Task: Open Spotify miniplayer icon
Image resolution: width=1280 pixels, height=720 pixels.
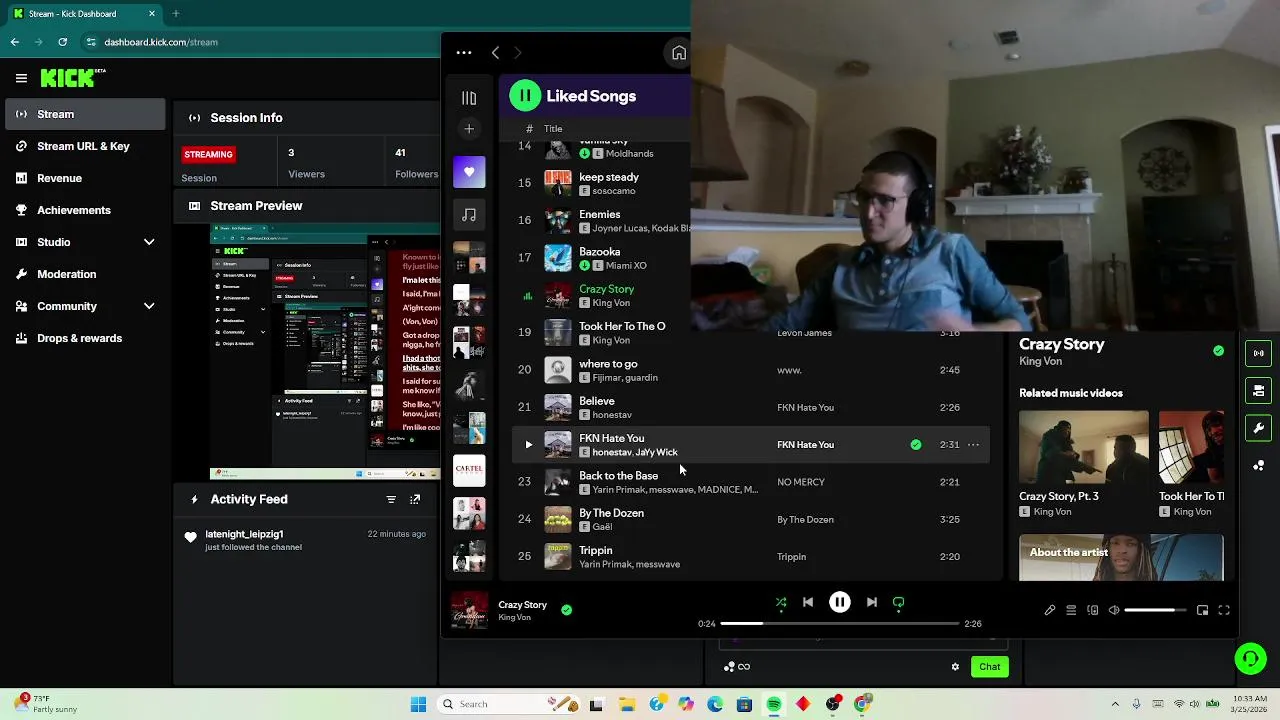Action: 1202,610
